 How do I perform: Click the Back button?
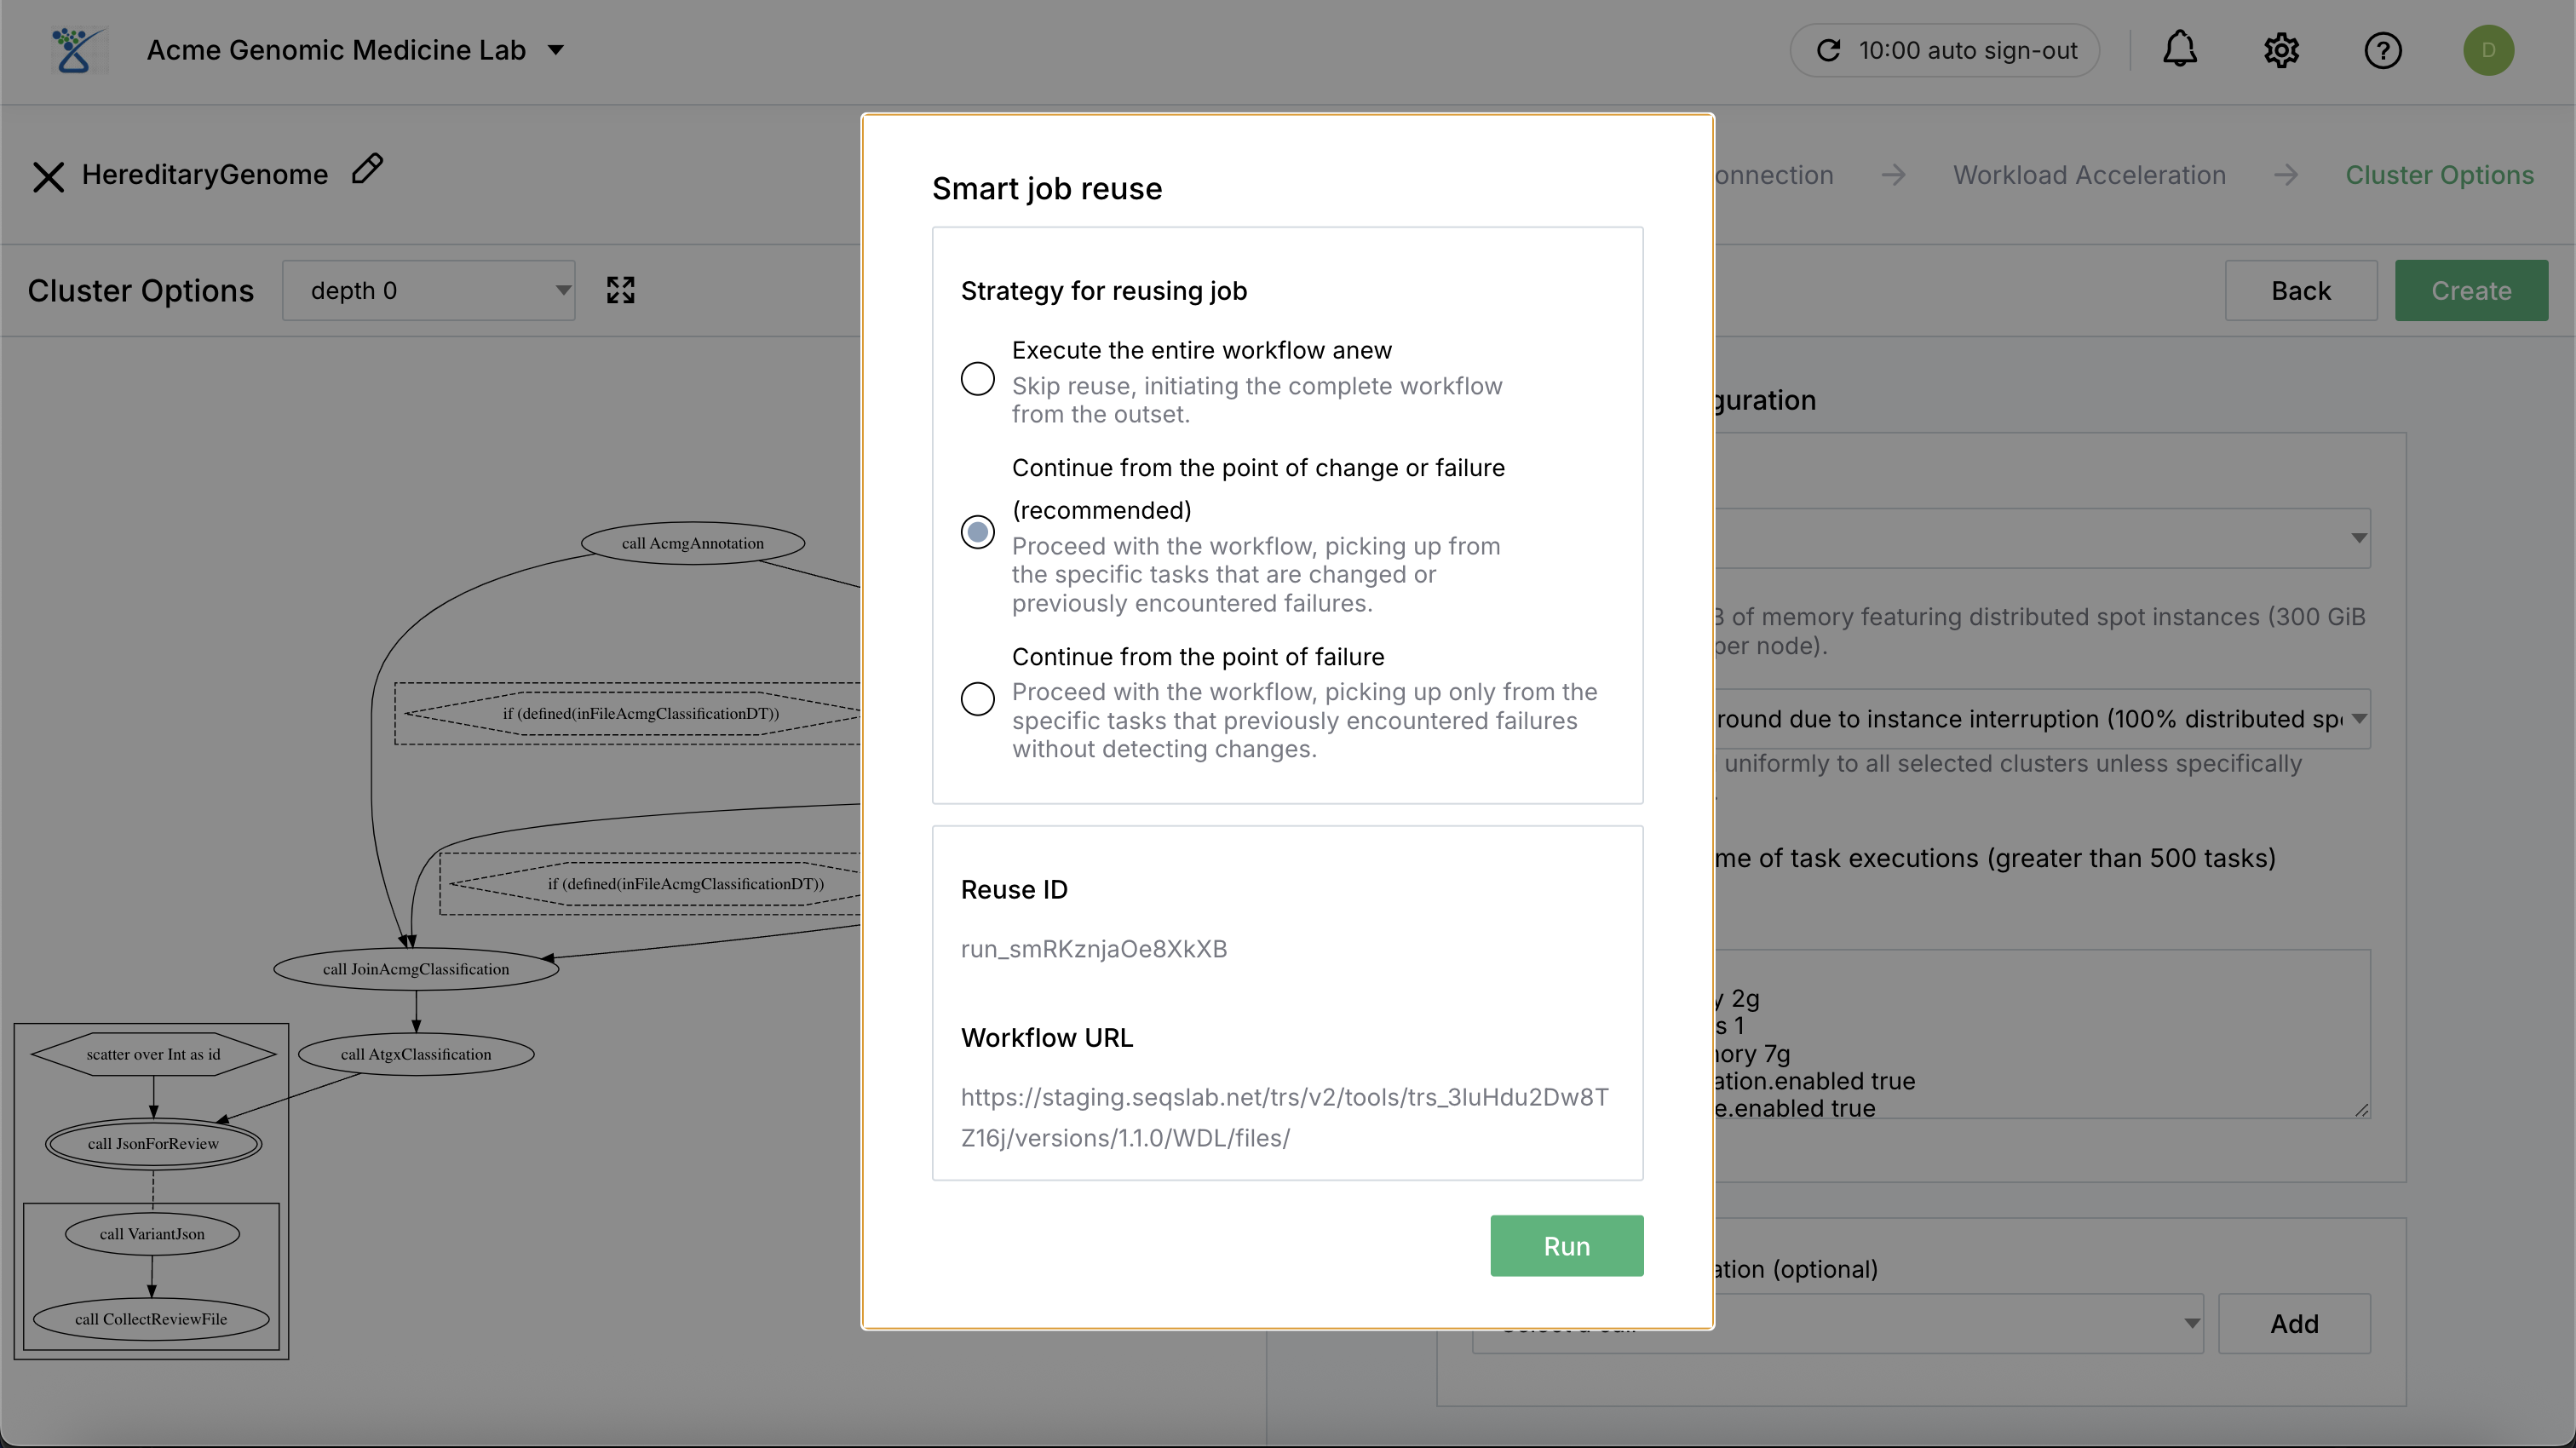[x=2300, y=291]
